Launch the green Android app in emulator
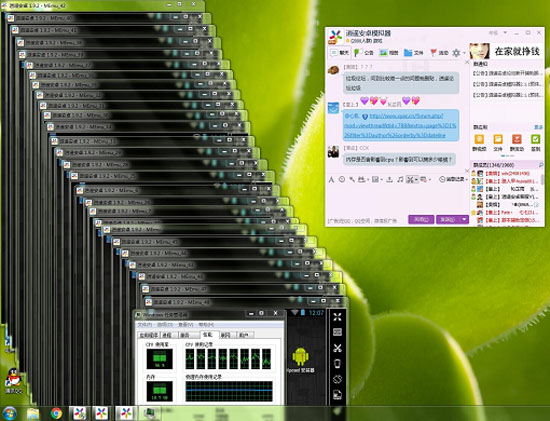550x421 pixels. (300, 357)
